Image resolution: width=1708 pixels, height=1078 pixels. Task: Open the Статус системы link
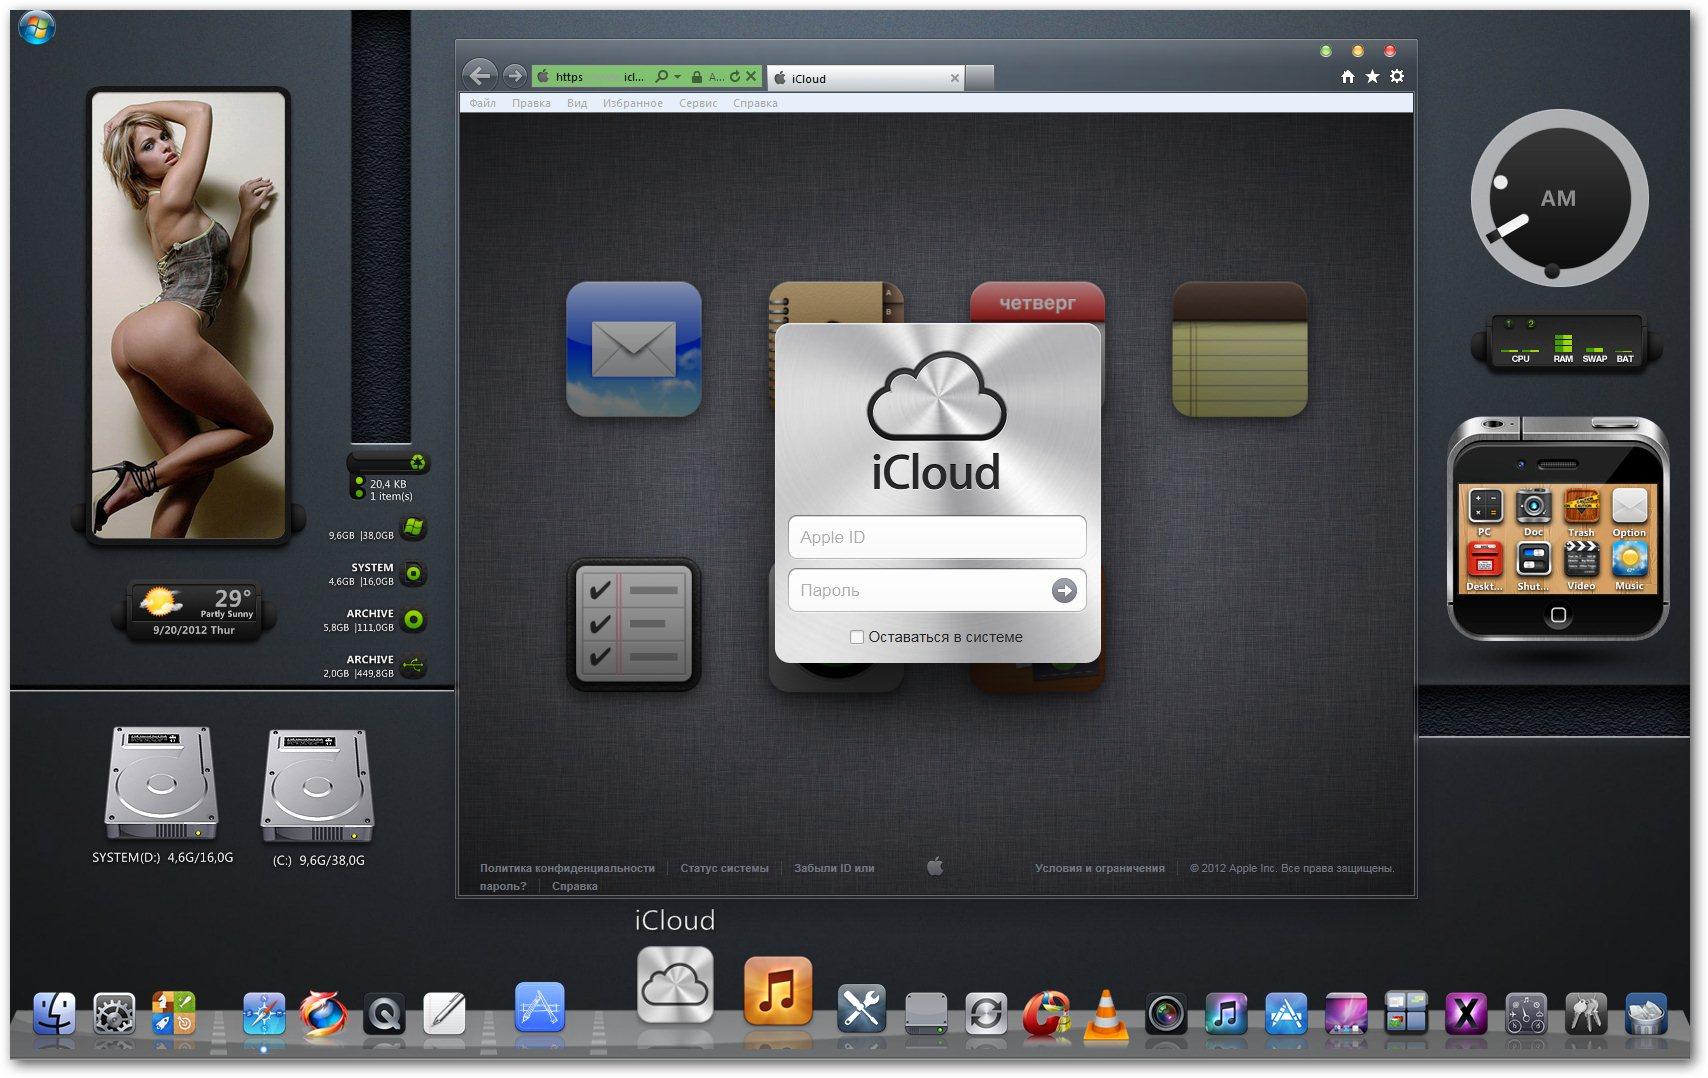click(724, 868)
